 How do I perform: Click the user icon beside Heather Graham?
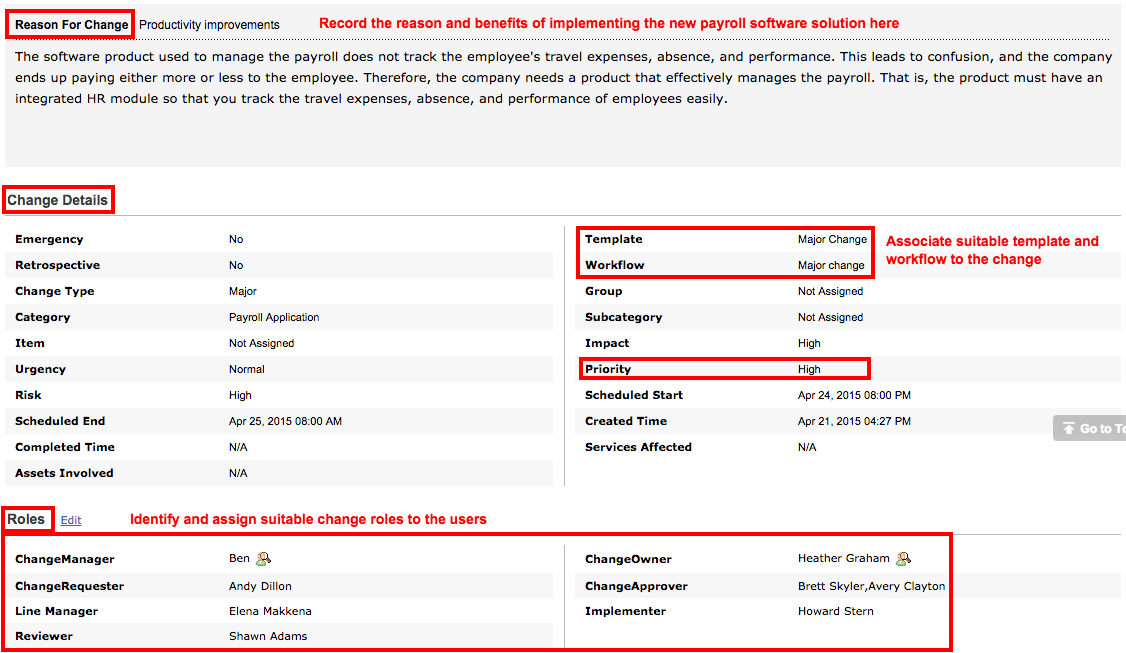903,558
